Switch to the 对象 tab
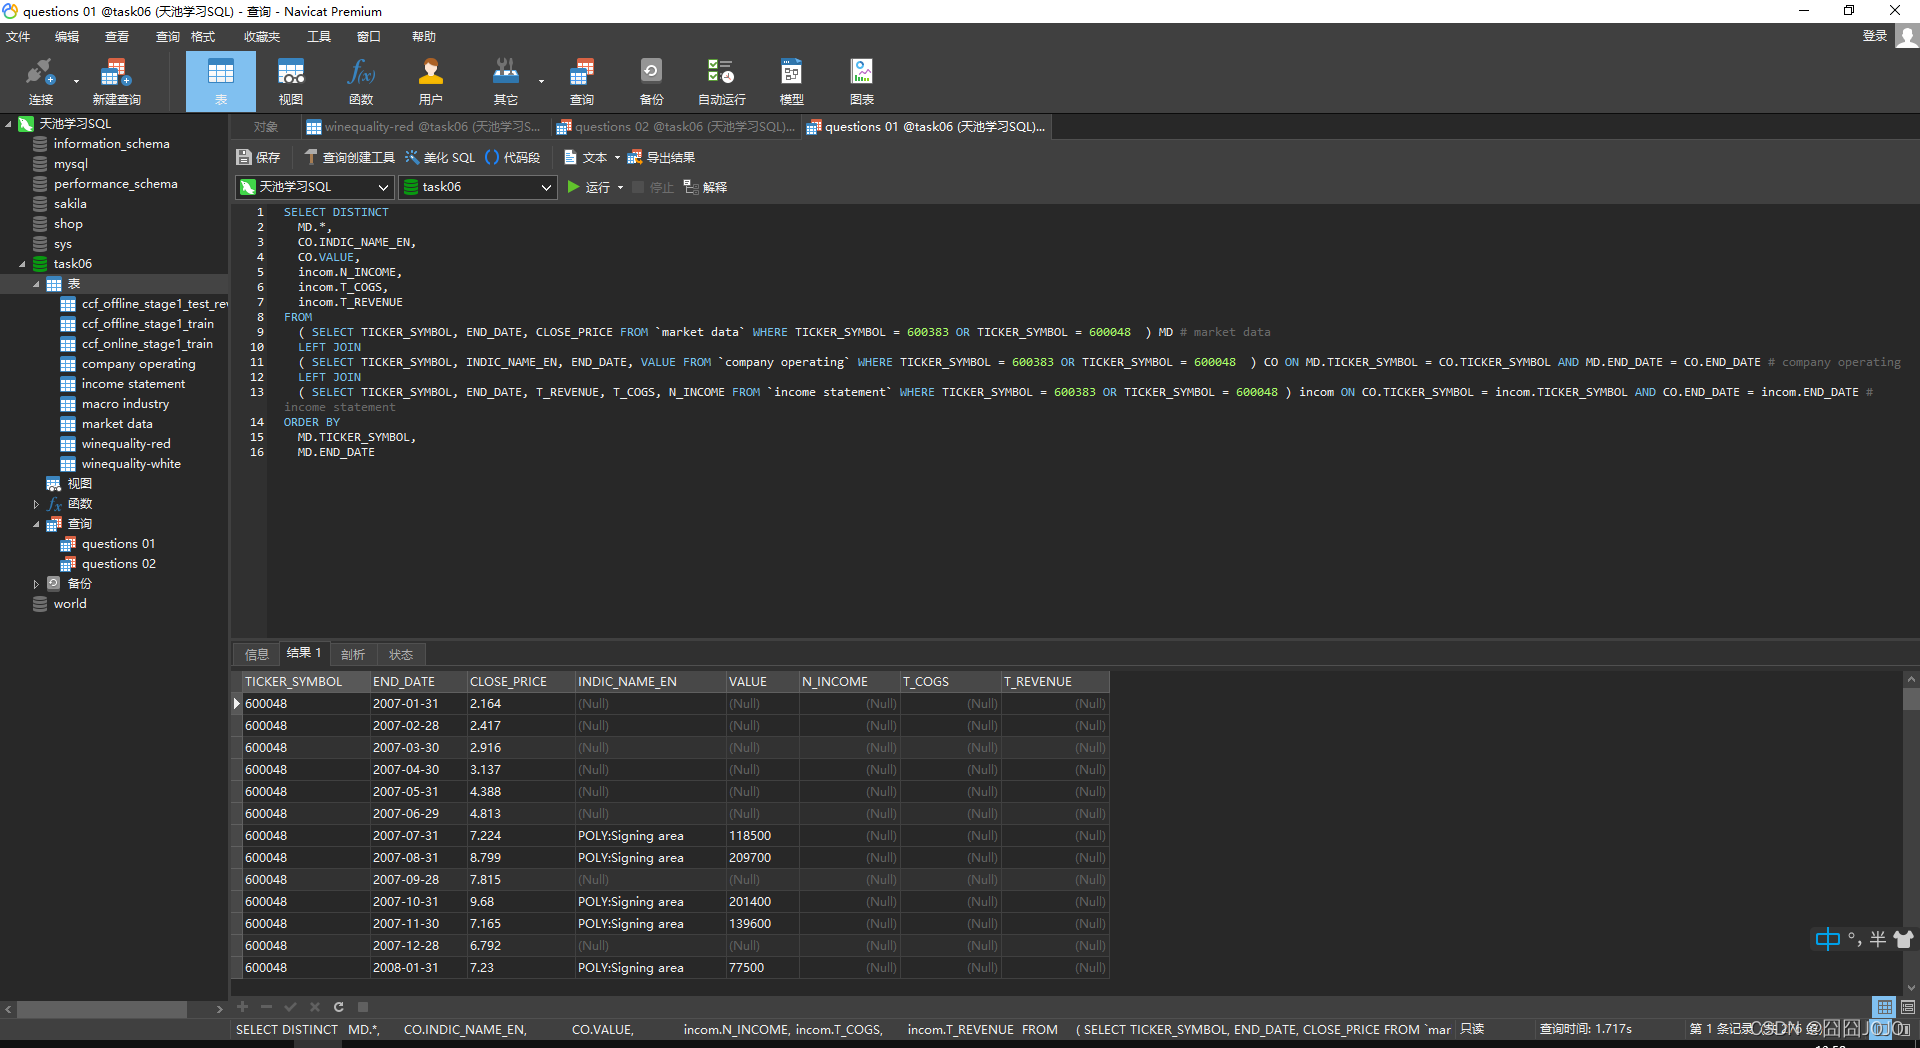Screen dimensions: 1920x1048 coord(265,127)
